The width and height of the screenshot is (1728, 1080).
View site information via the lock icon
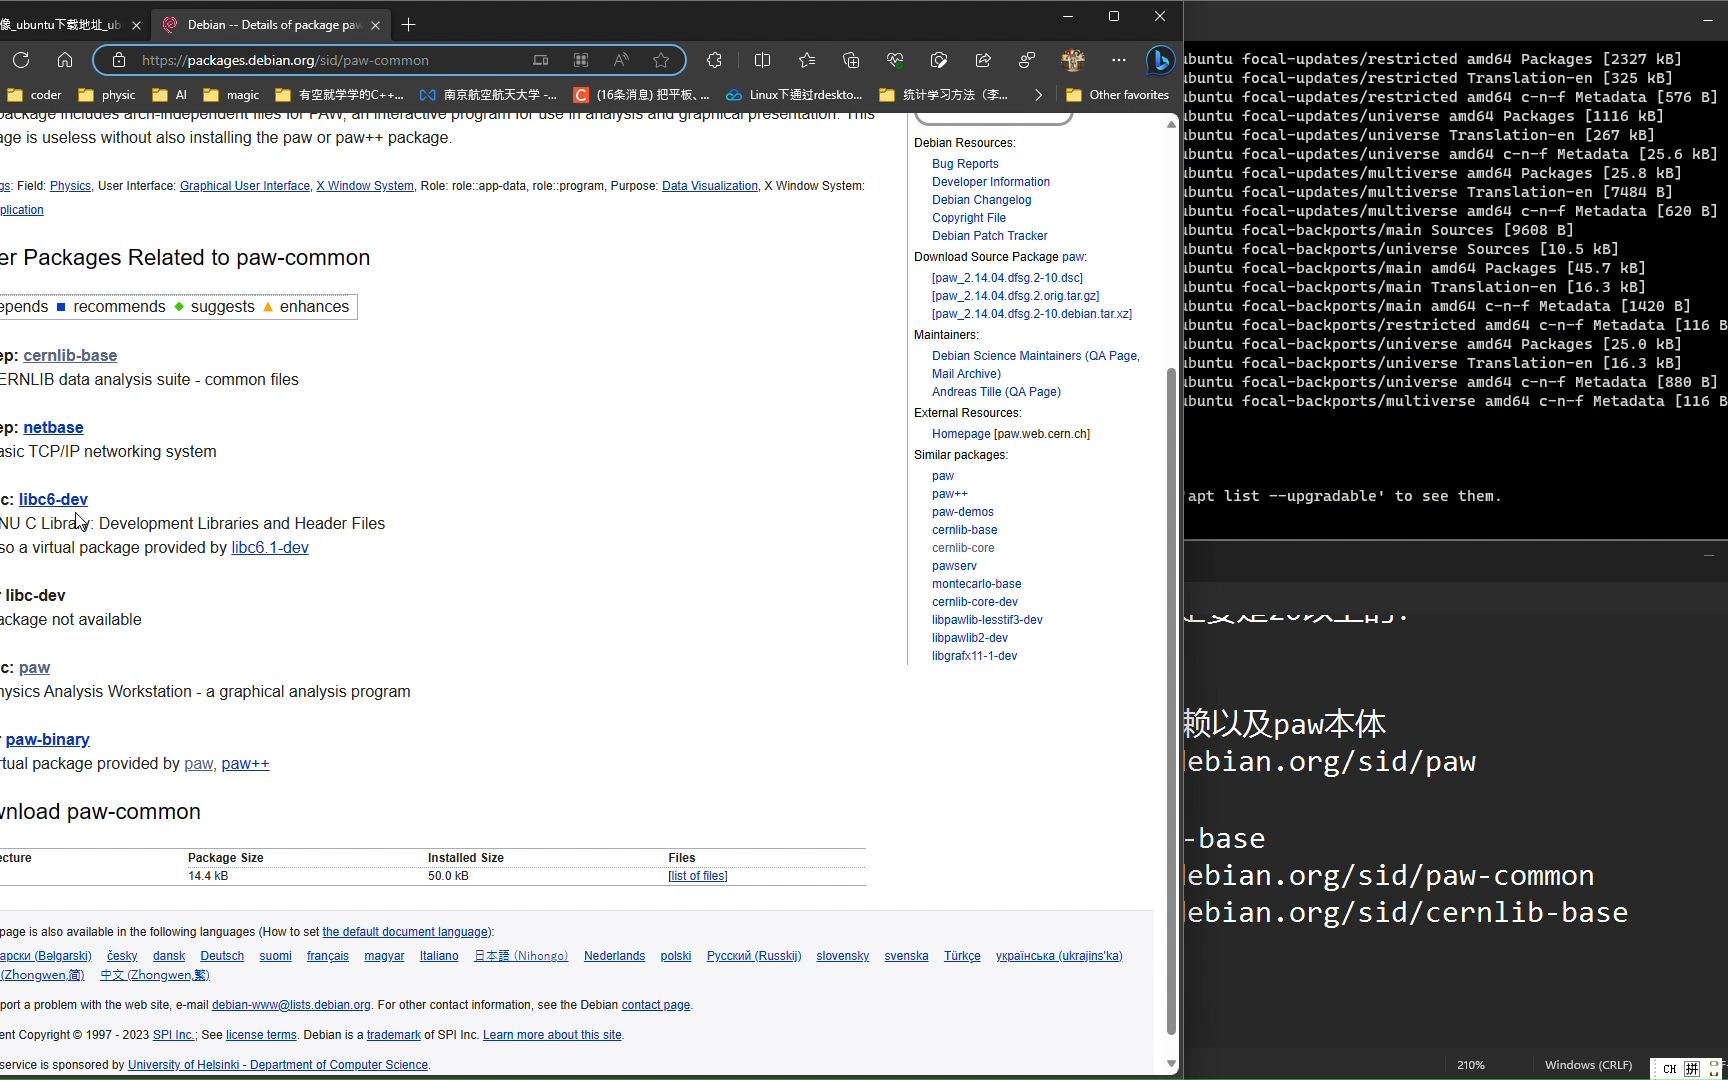coord(119,60)
